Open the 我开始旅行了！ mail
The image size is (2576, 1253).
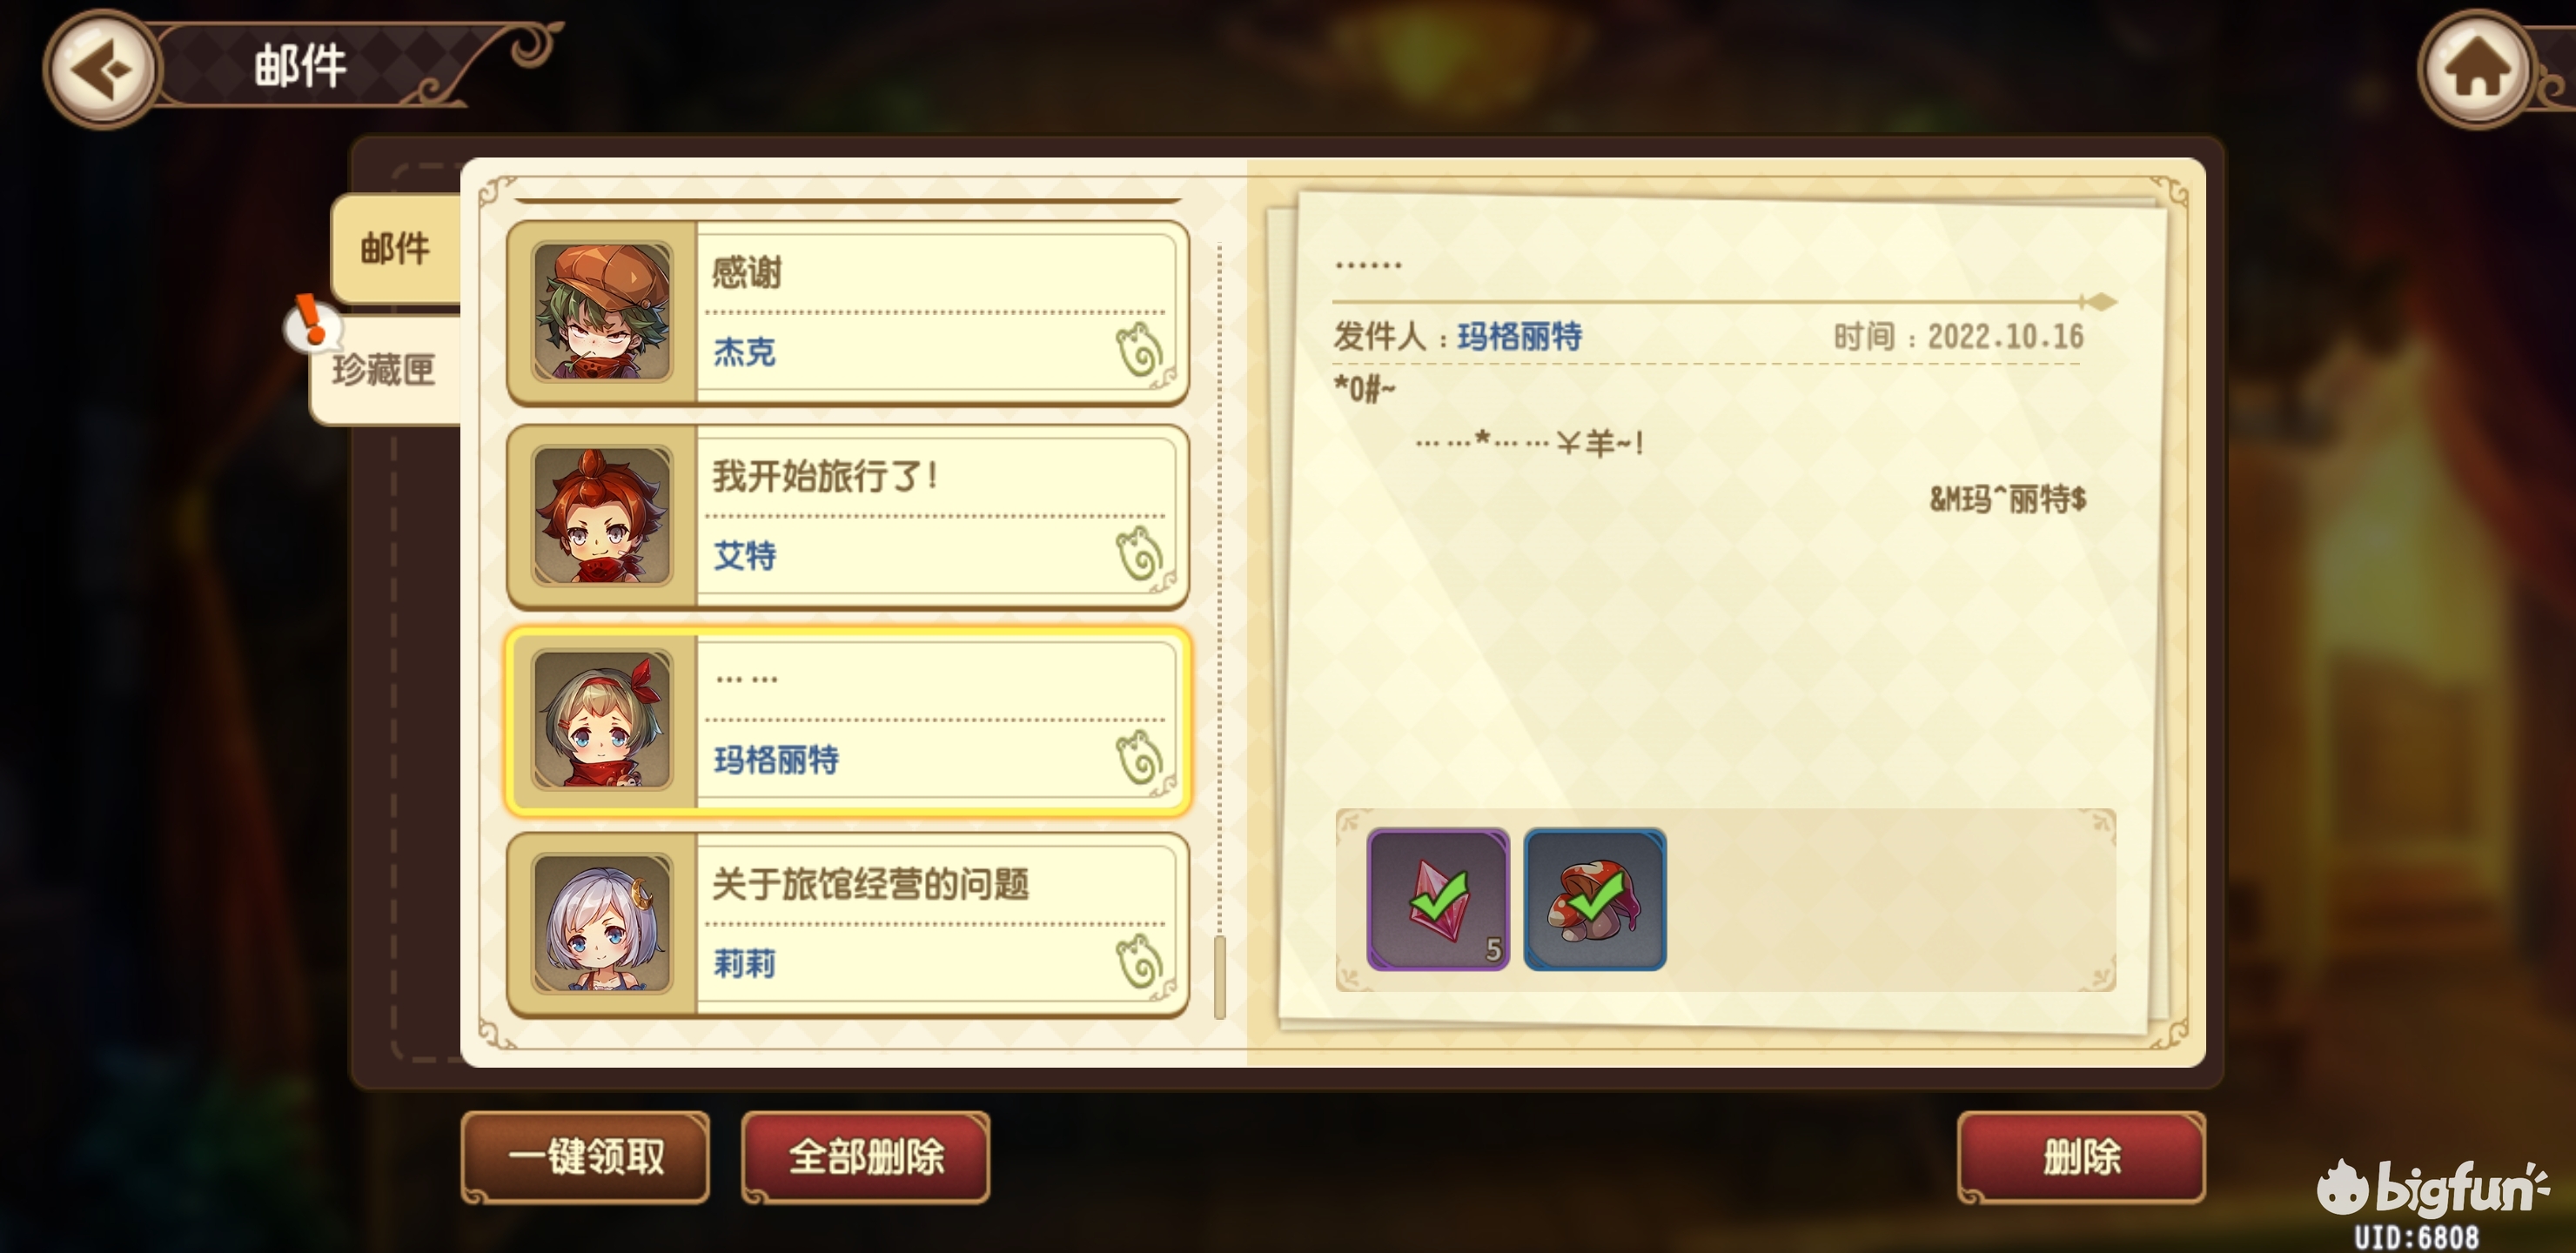click(x=848, y=517)
